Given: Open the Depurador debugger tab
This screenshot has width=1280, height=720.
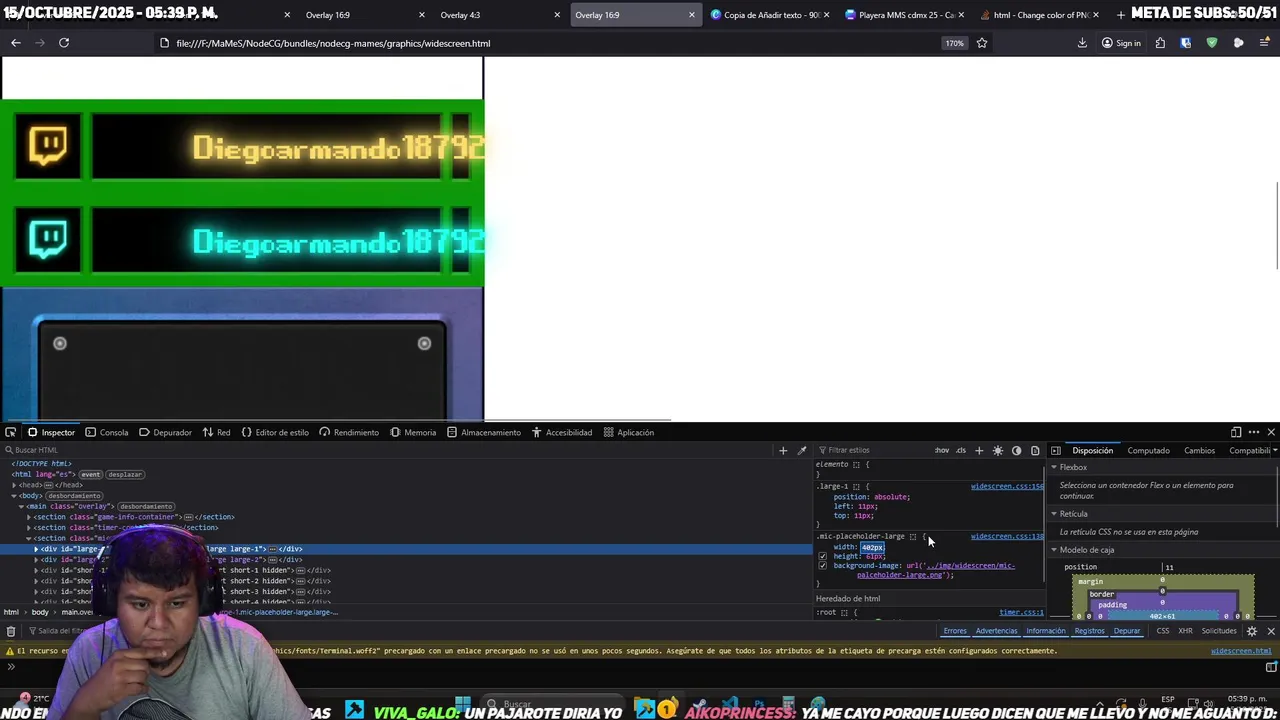Looking at the screenshot, I should [165, 432].
